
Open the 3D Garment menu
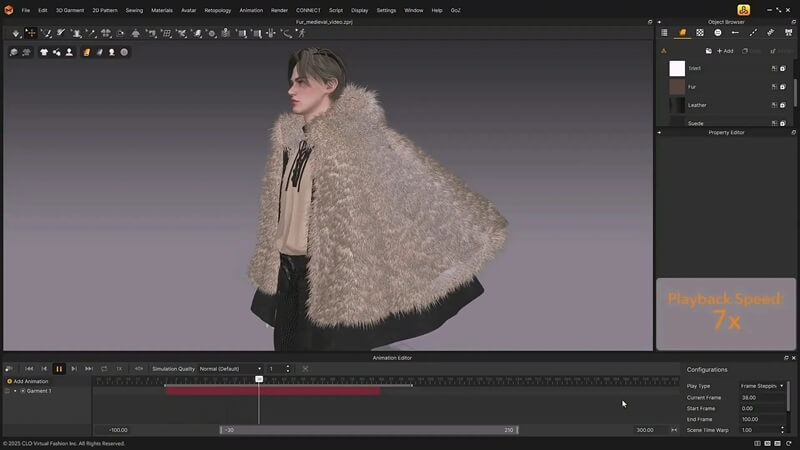70,10
